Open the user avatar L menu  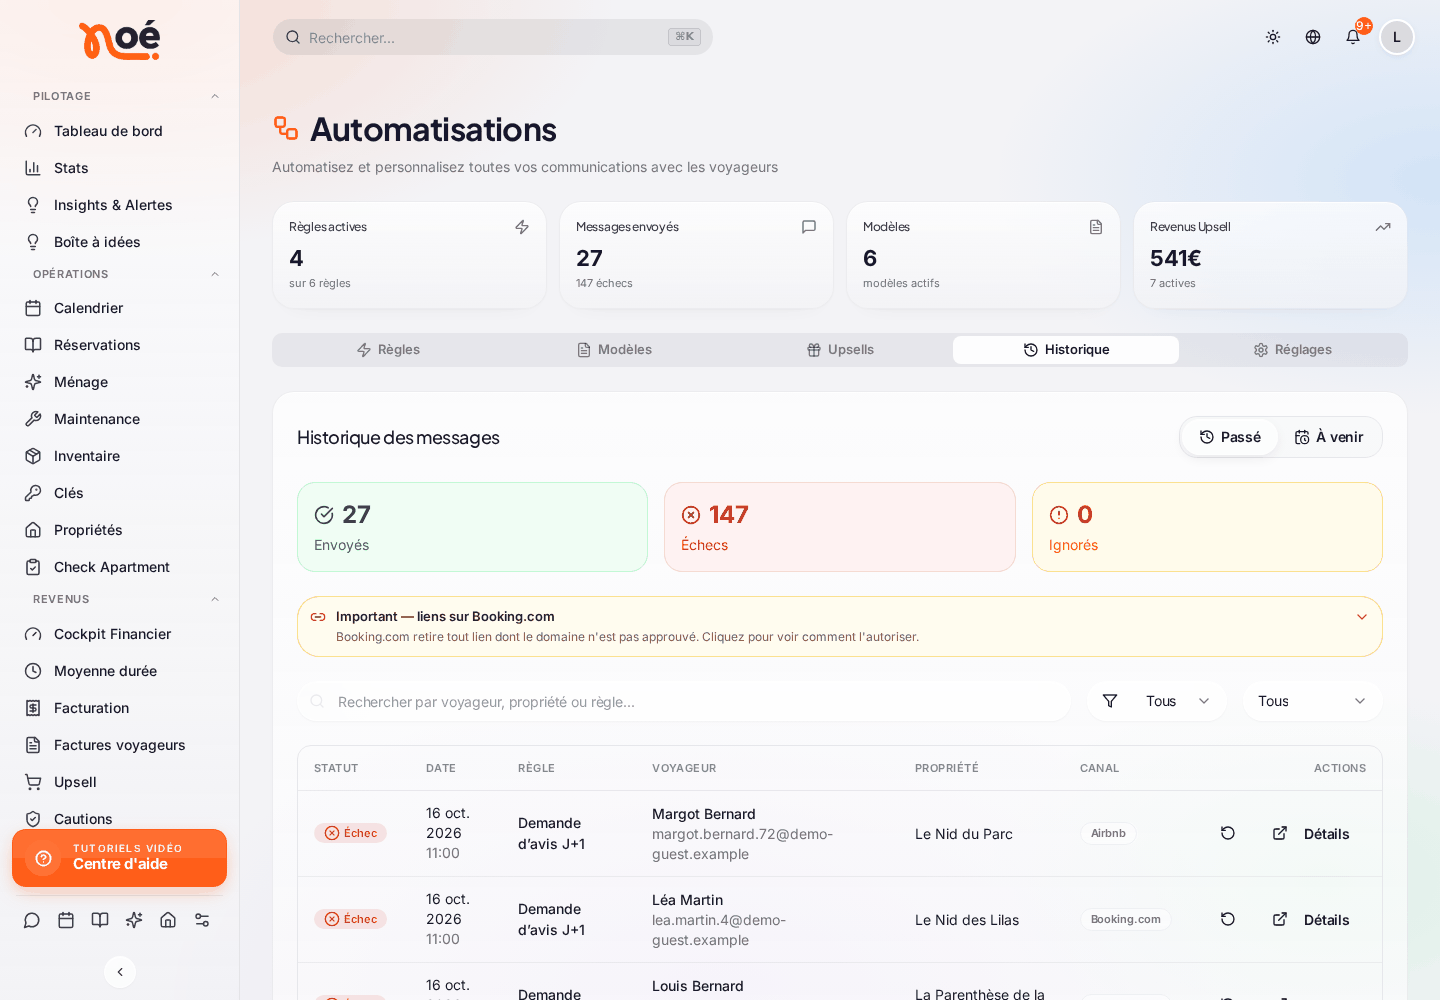click(x=1397, y=37)
